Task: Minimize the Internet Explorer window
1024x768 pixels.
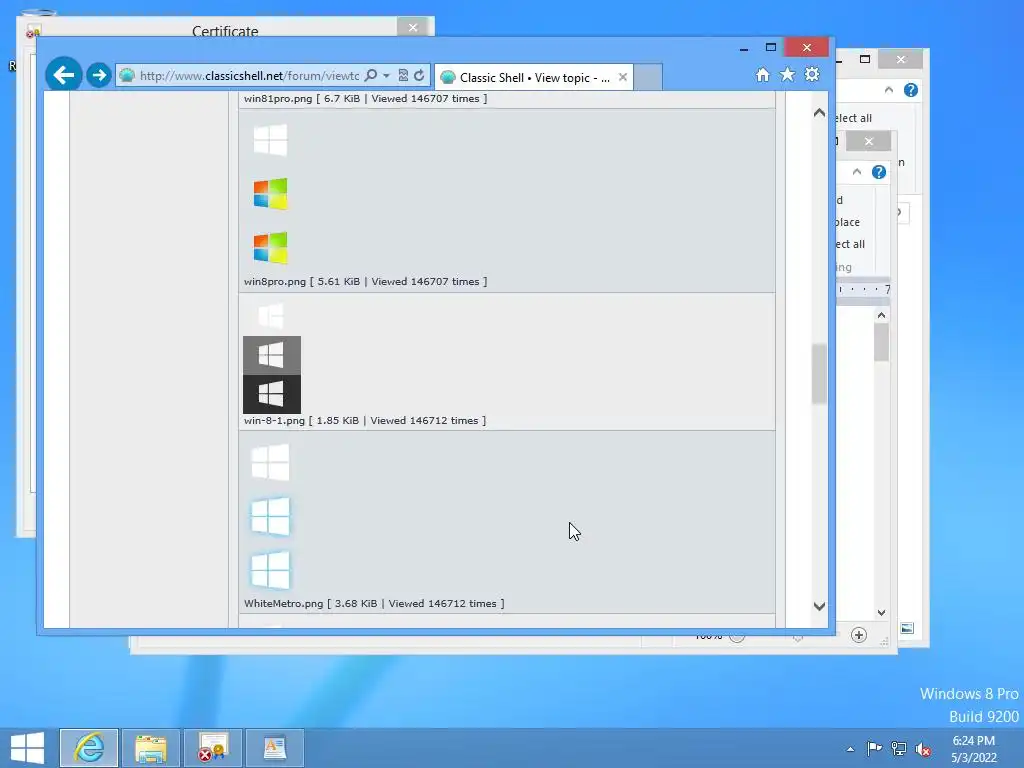Action: [744, 48]
